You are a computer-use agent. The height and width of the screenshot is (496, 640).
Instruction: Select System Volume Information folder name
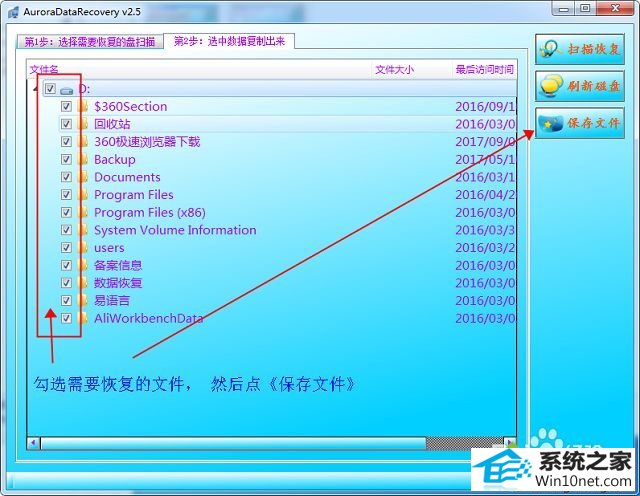coord(175,230)
